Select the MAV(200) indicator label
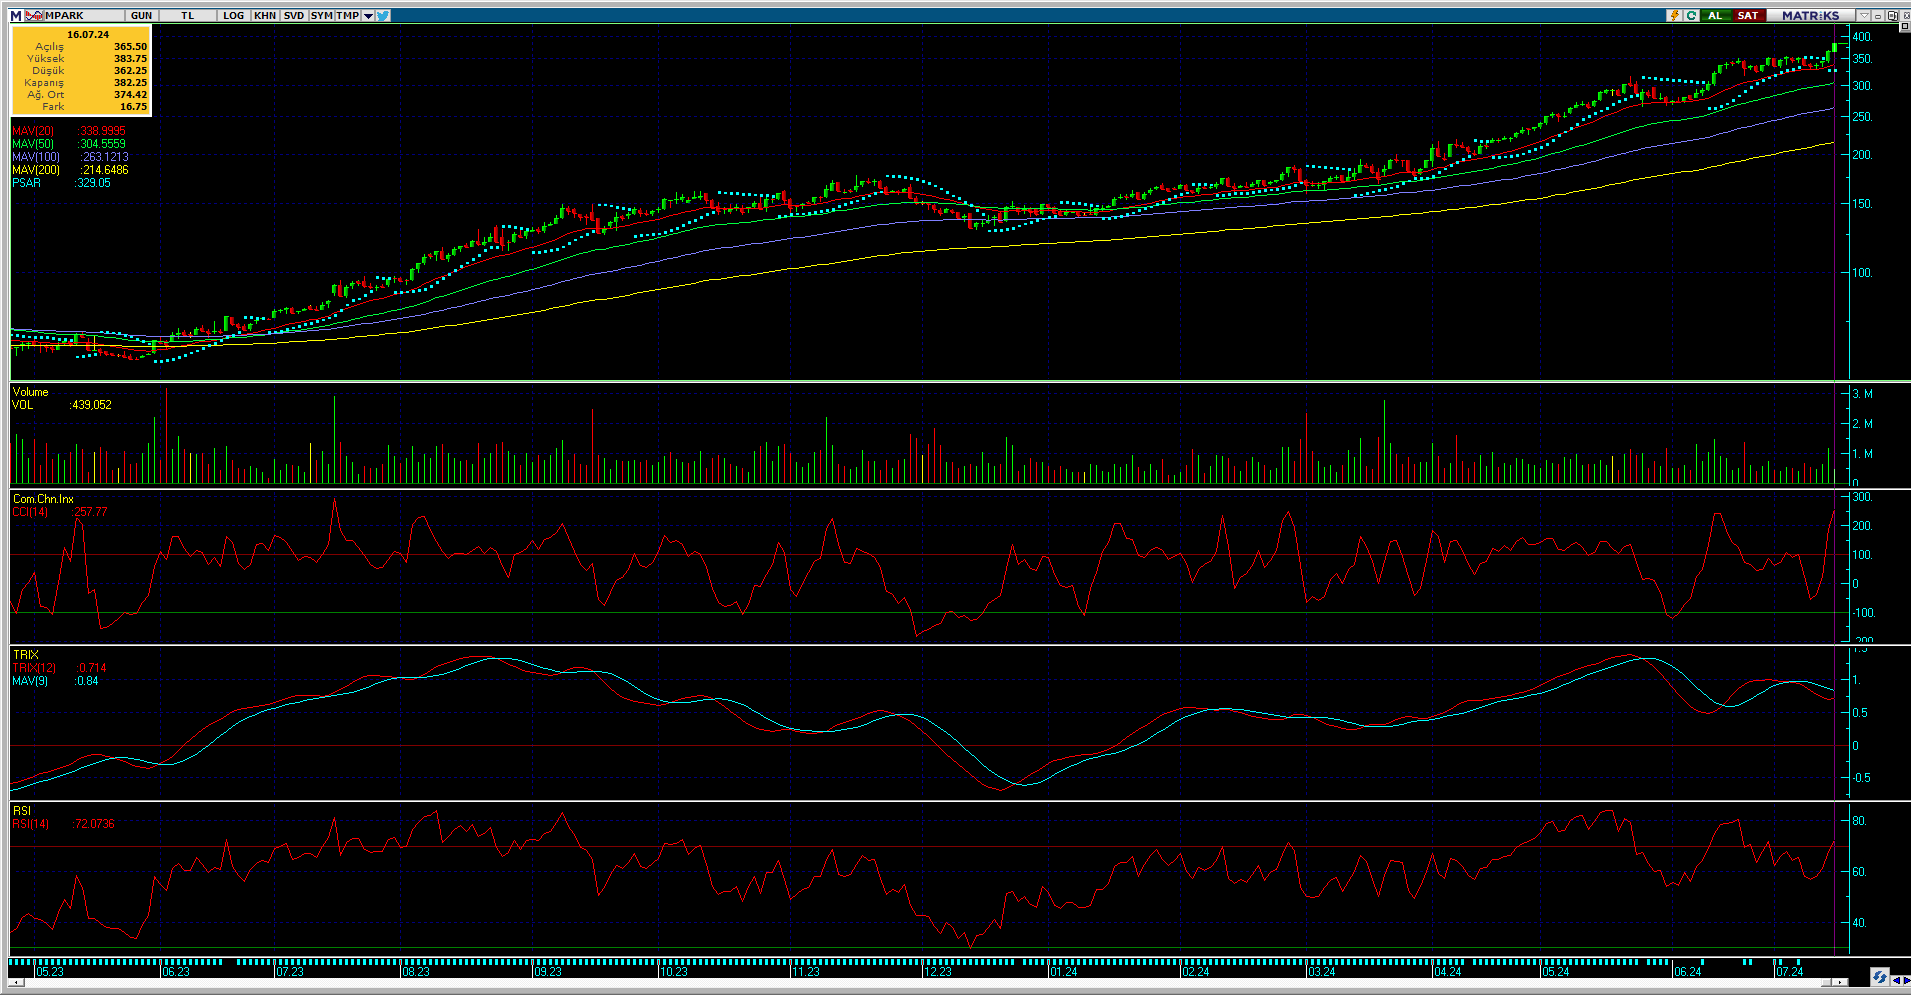 click(x=37, y=170)
